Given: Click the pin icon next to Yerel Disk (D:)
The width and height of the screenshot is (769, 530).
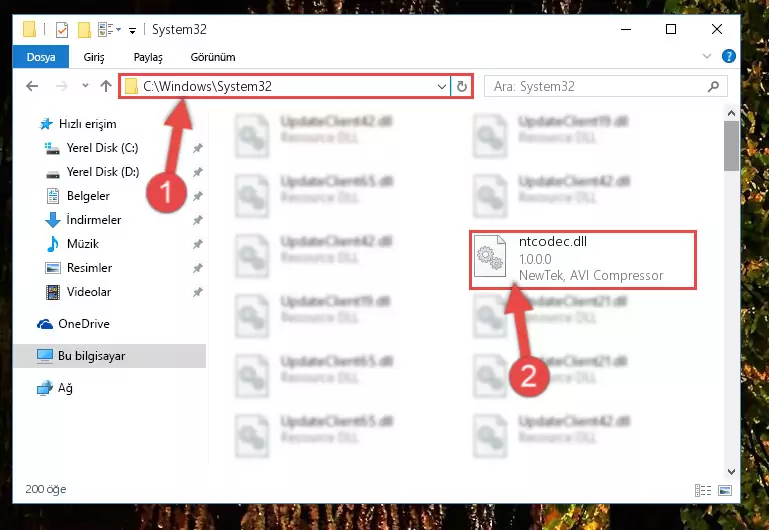Looking at the screenshot, I should [x=198, y=172].
